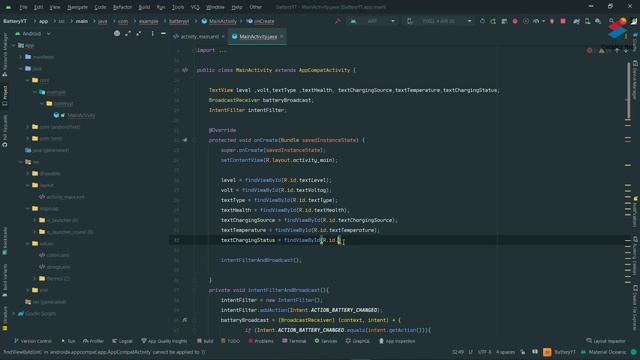Click the red error indicator above editor
Viewport: 640px width, 360px height.
(x=589, y=50)
